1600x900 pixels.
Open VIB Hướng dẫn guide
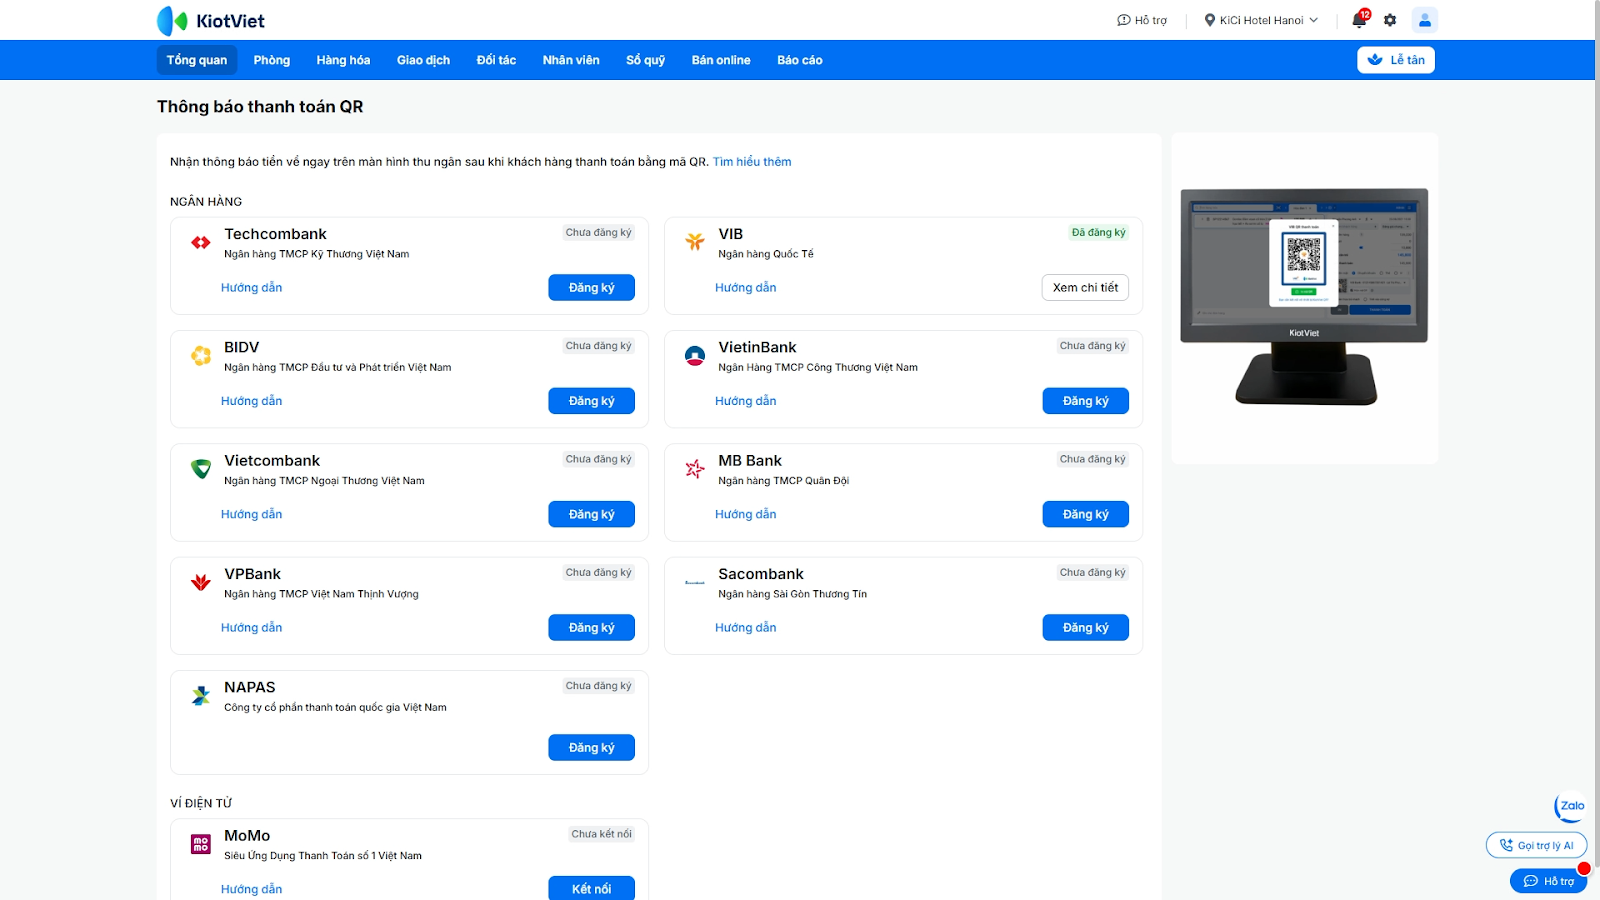[x=746, y=288]
